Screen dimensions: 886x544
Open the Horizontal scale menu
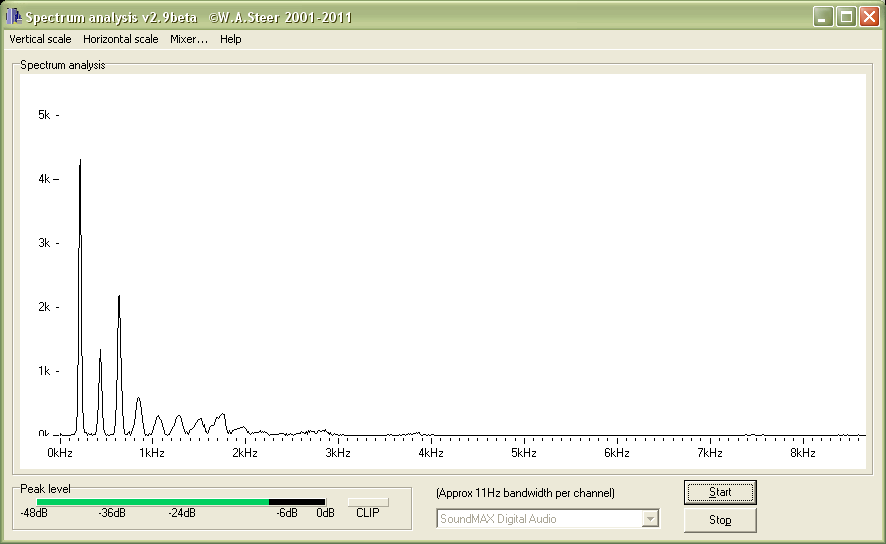tap(120, 39)
